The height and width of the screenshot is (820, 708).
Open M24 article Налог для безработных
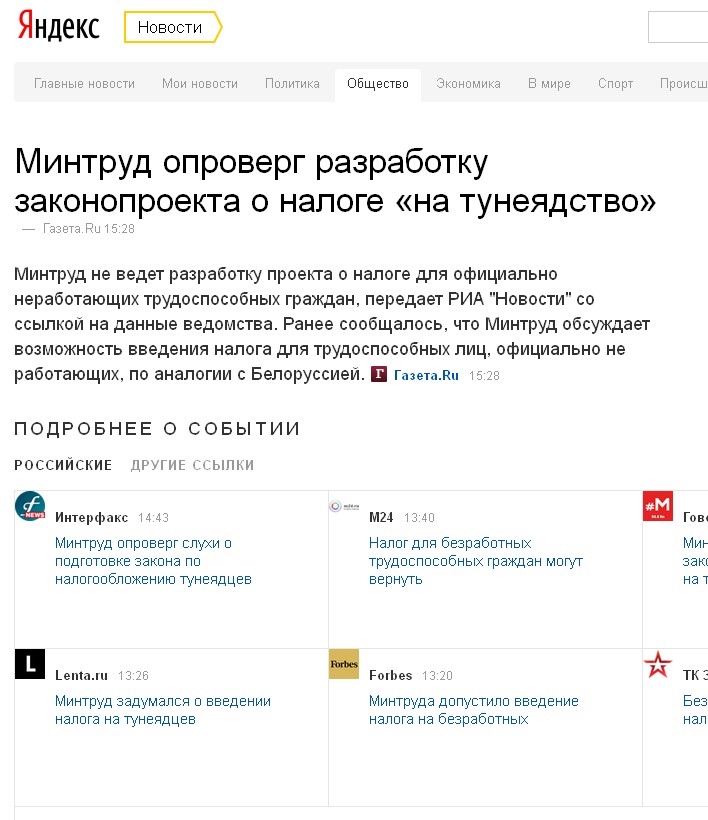(x=475, y=561)
